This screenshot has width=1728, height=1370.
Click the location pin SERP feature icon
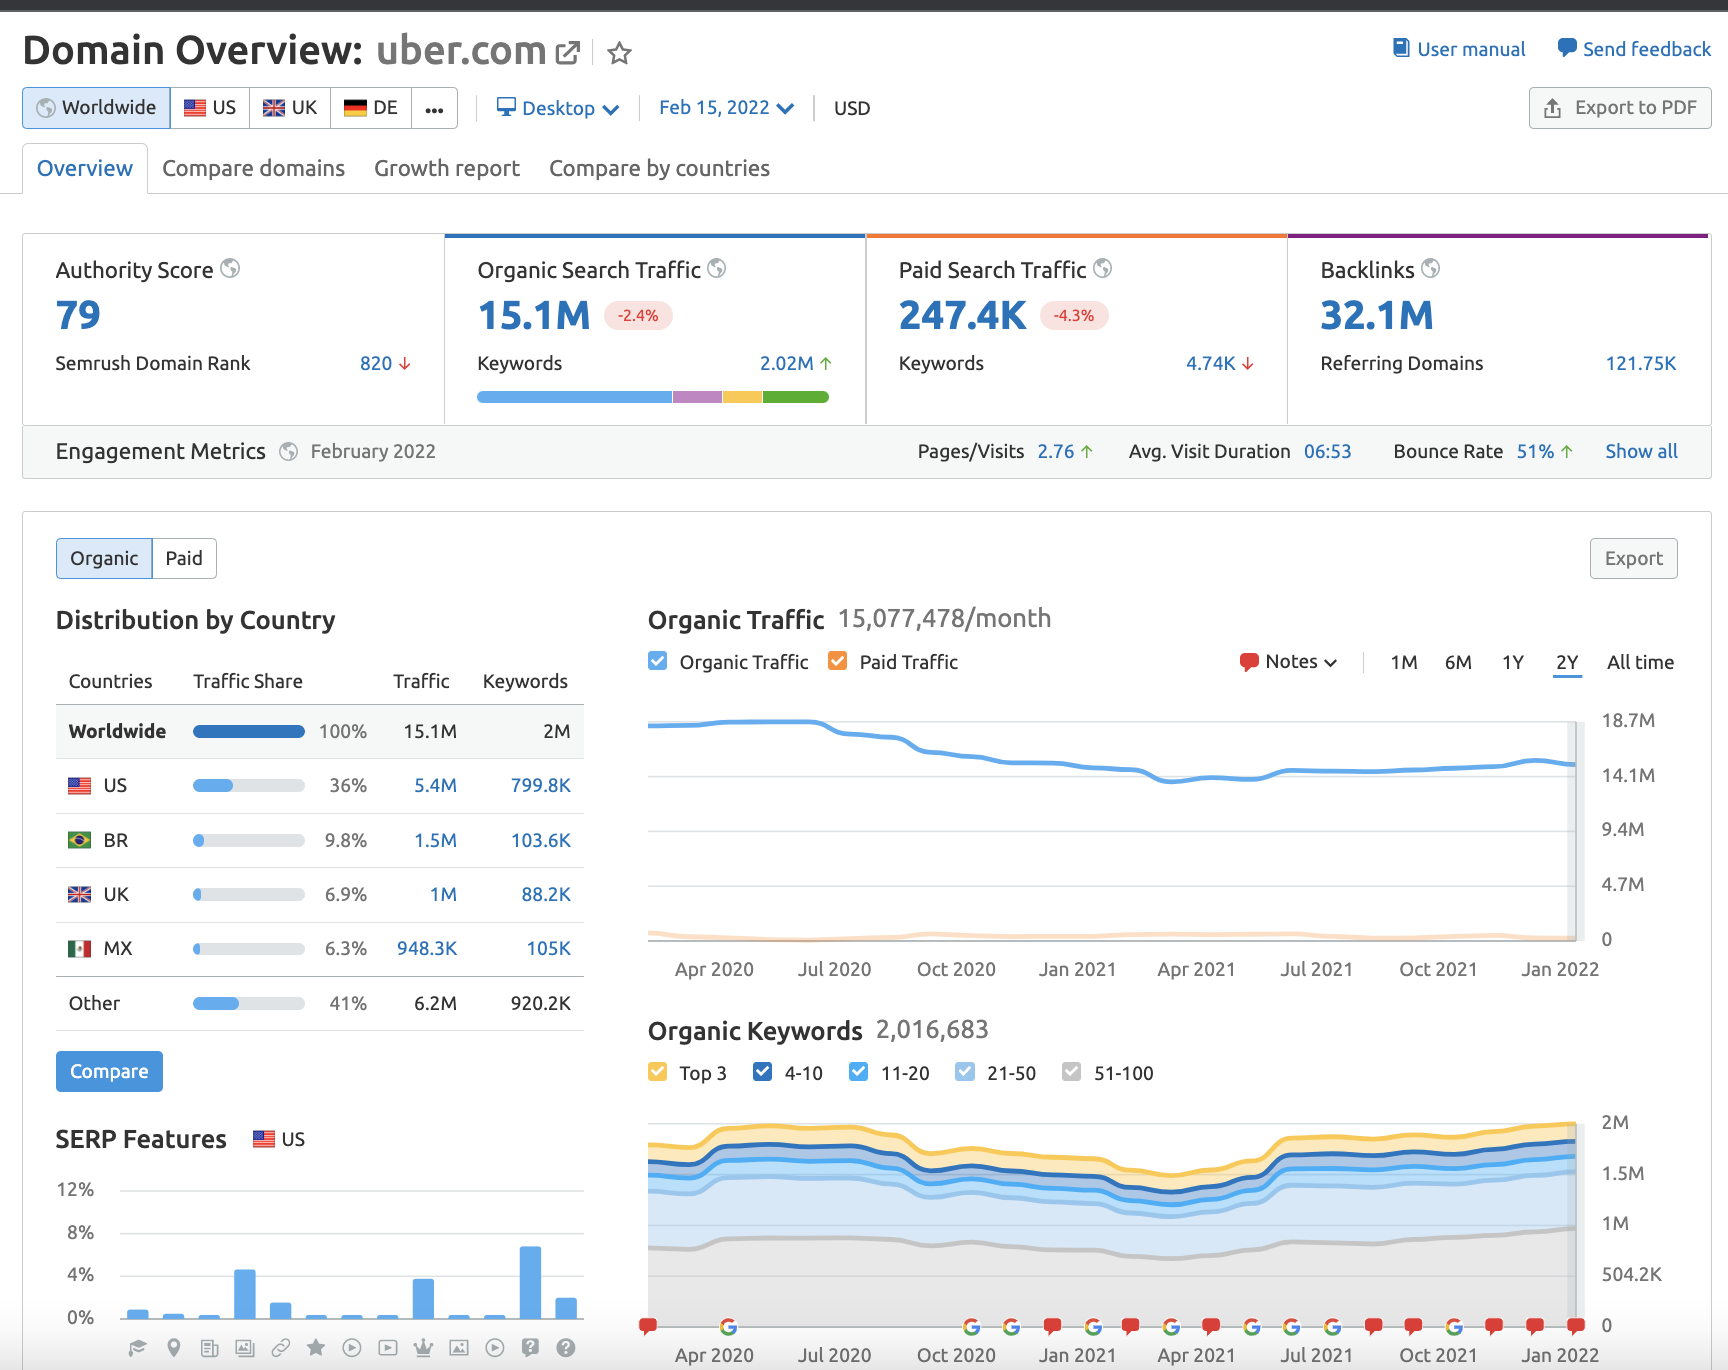pos(173,1348)
